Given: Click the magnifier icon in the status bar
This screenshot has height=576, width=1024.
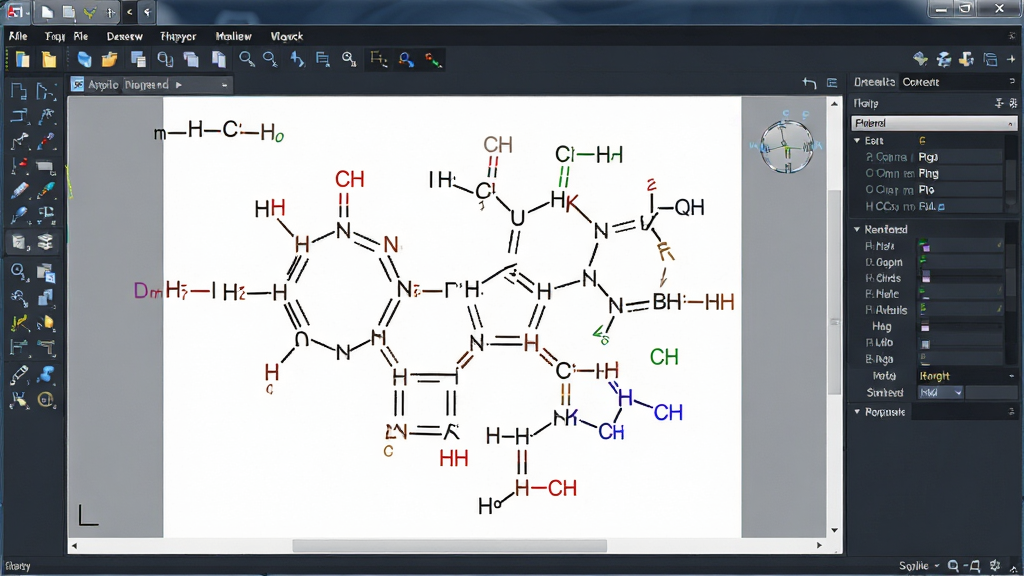Looking at the screenshot, I should pyautogui.click(x=953, y=566).
